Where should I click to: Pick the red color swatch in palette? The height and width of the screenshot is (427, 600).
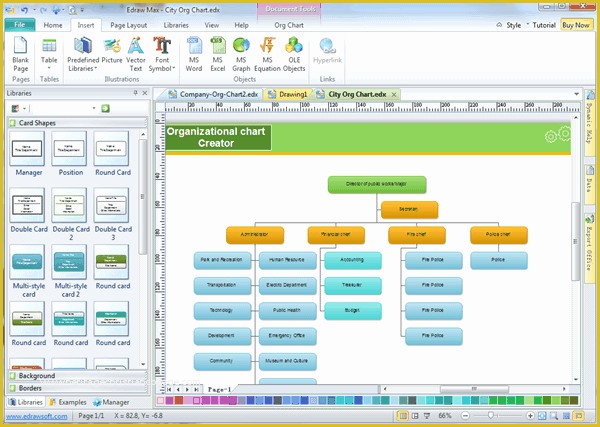coord(179,401)
